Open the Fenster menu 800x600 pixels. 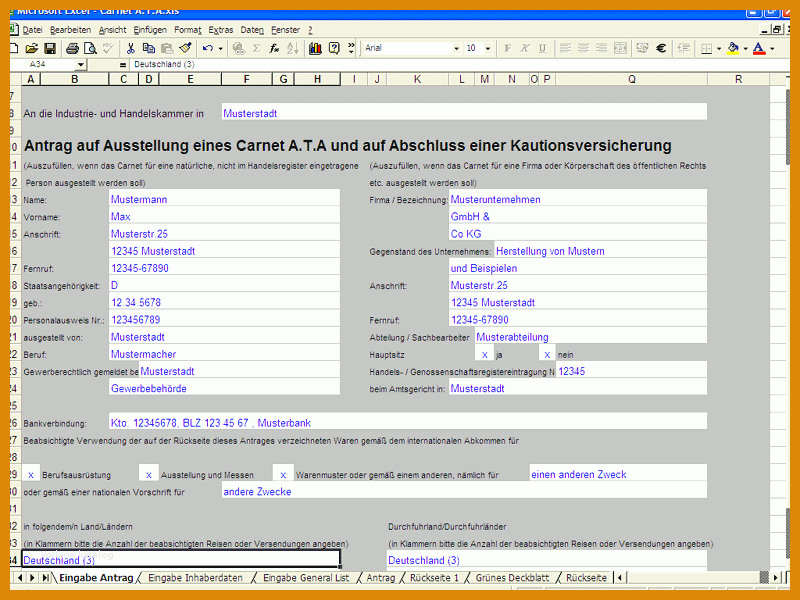point(285,30)
